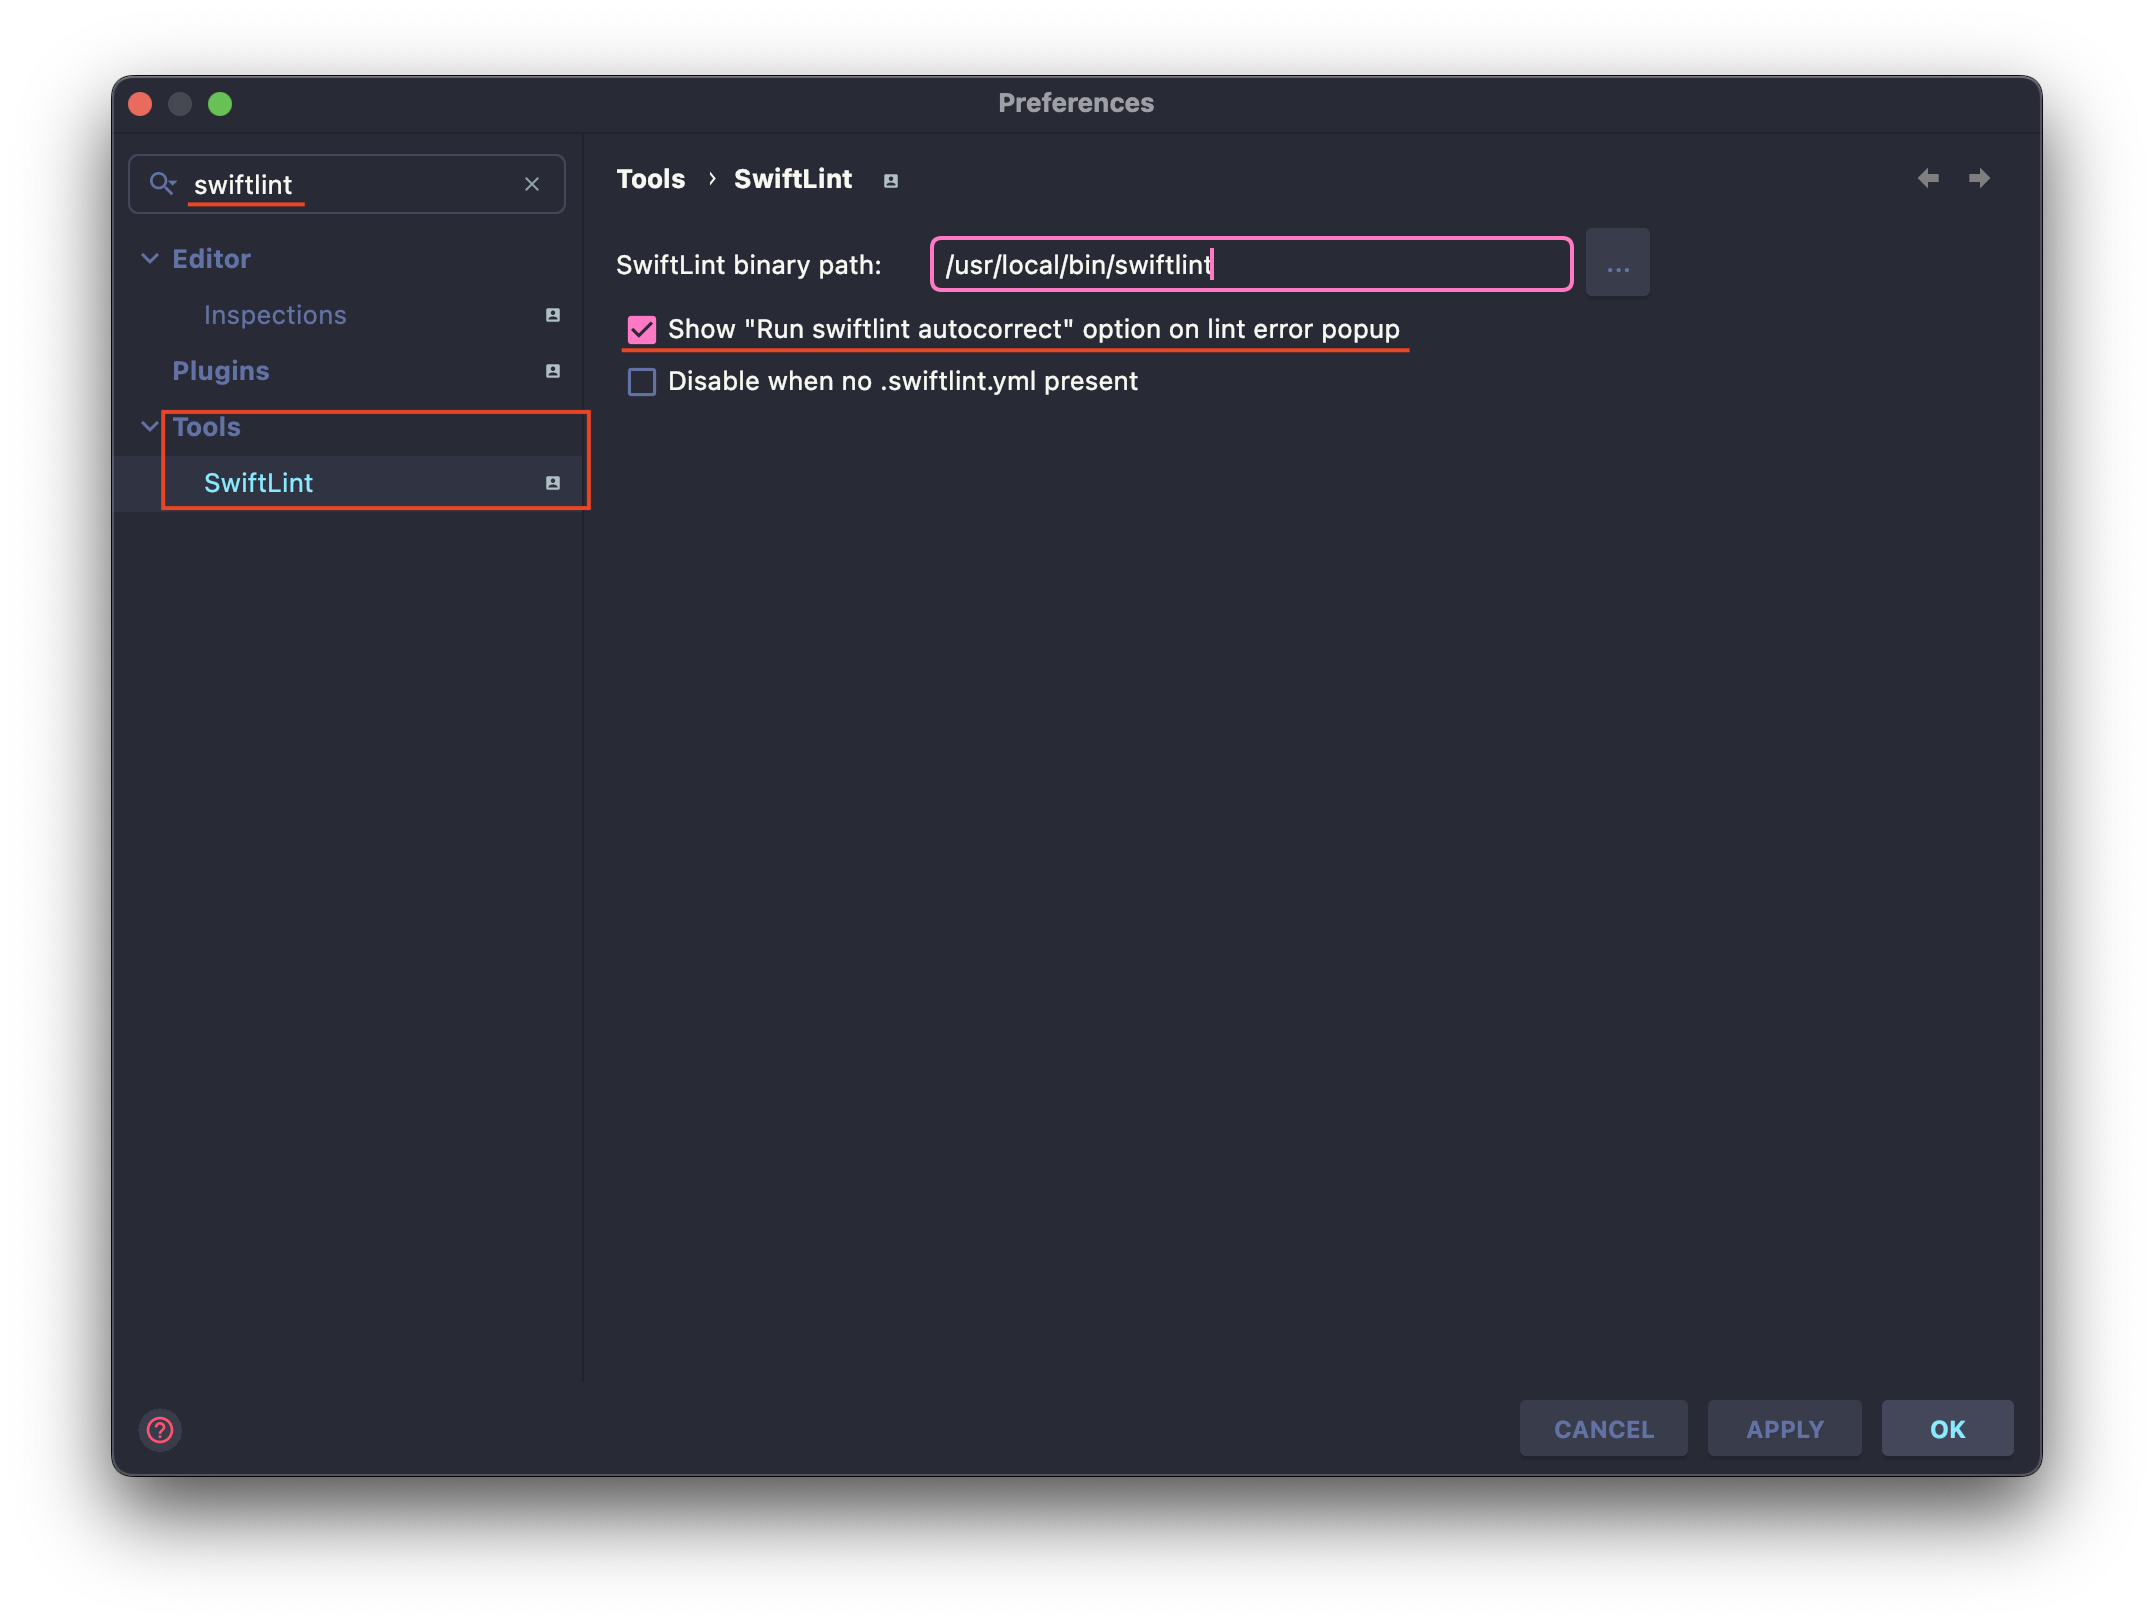Image resolution: width=2154 pixels, height=1624 pixels.
Task: Click the SwiftLint binary path field
Action: pos(1251,264)
